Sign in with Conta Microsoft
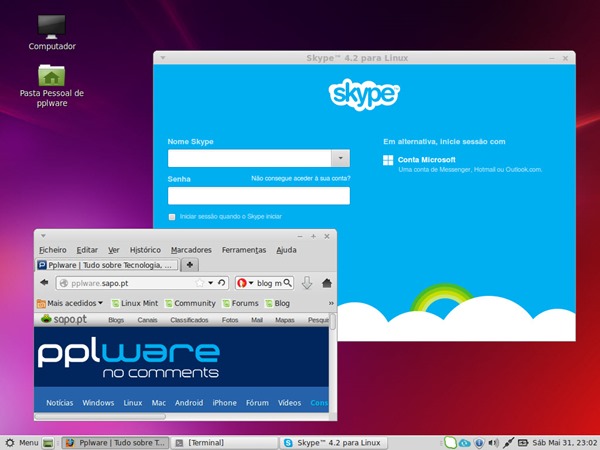Screen dimensions: 600x450 click(426, 160)
